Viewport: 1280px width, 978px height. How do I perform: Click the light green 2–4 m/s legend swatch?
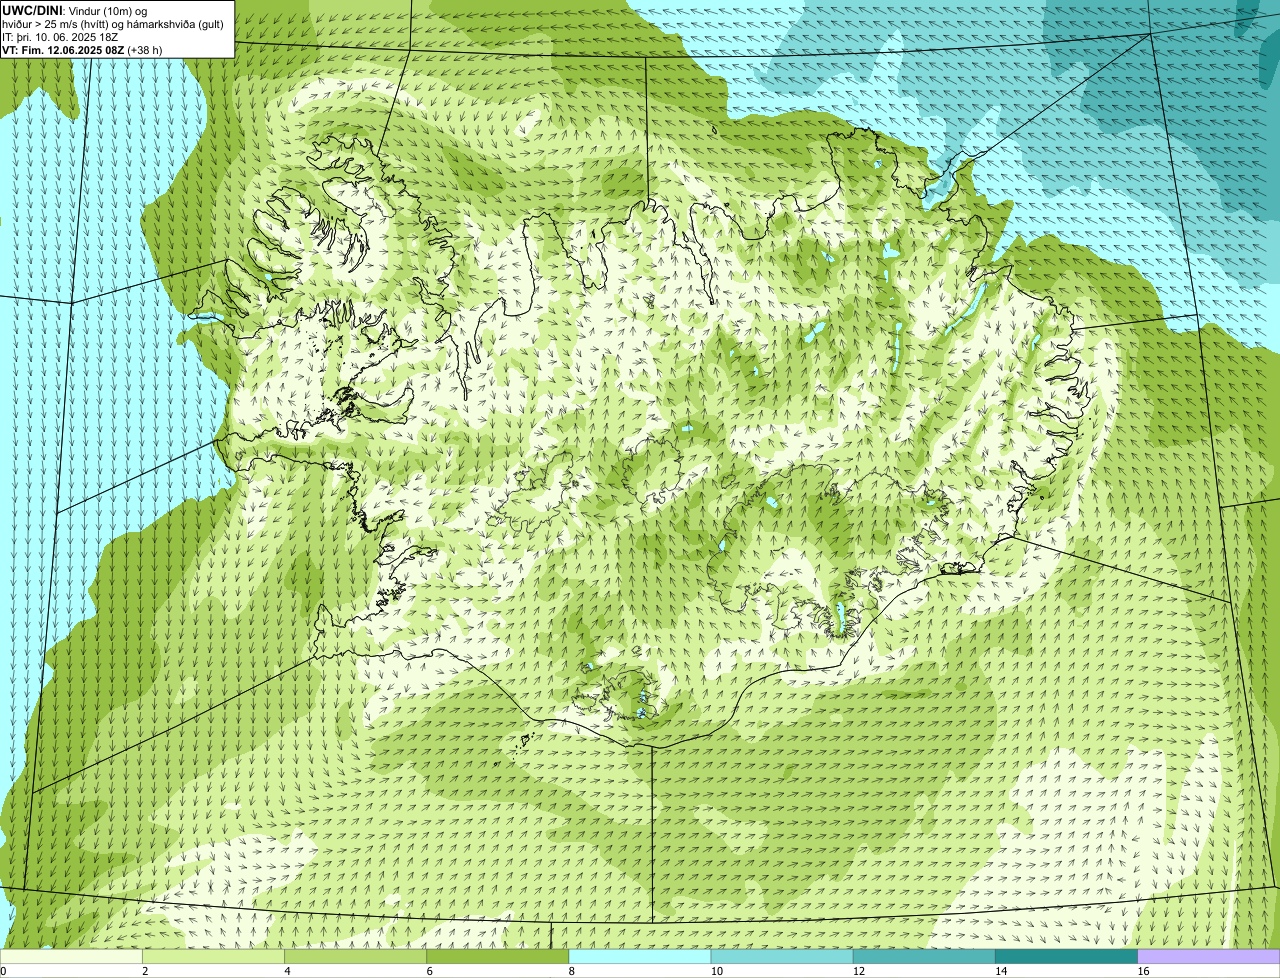click(214, 956)
